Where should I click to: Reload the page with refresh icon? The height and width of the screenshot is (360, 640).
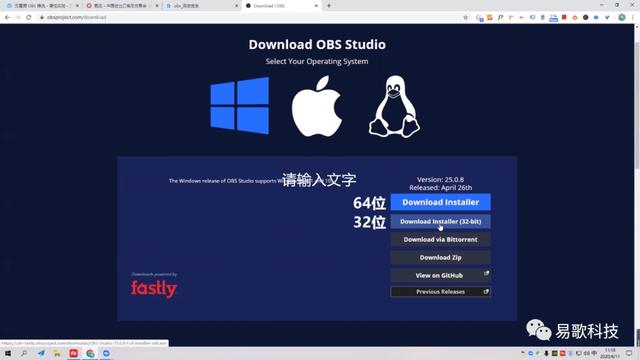[x=29, y=17]
